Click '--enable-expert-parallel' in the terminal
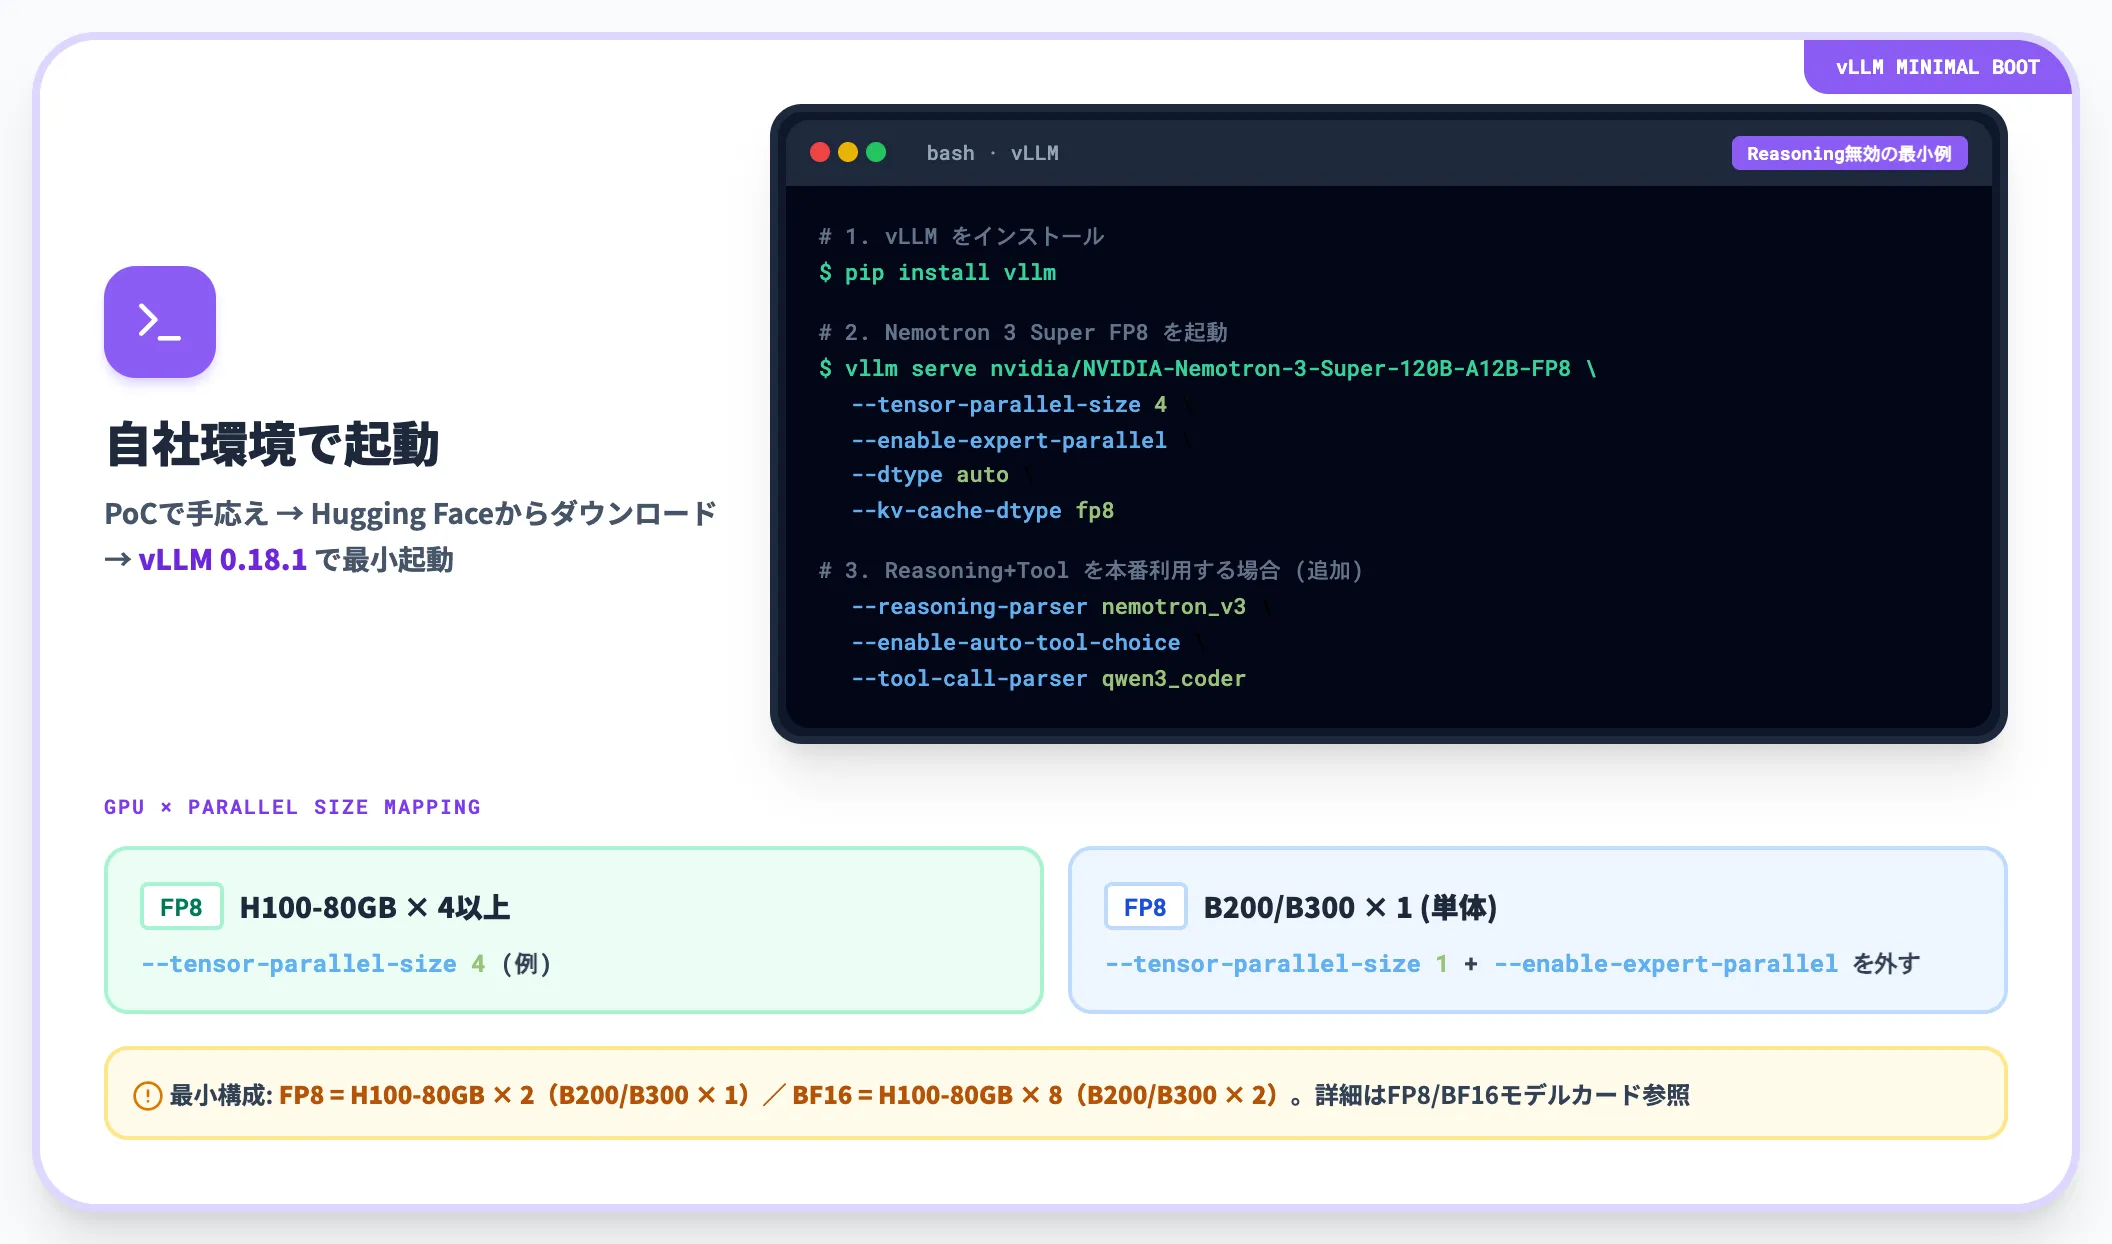 pyautogui.click(x=1009, y=440)
